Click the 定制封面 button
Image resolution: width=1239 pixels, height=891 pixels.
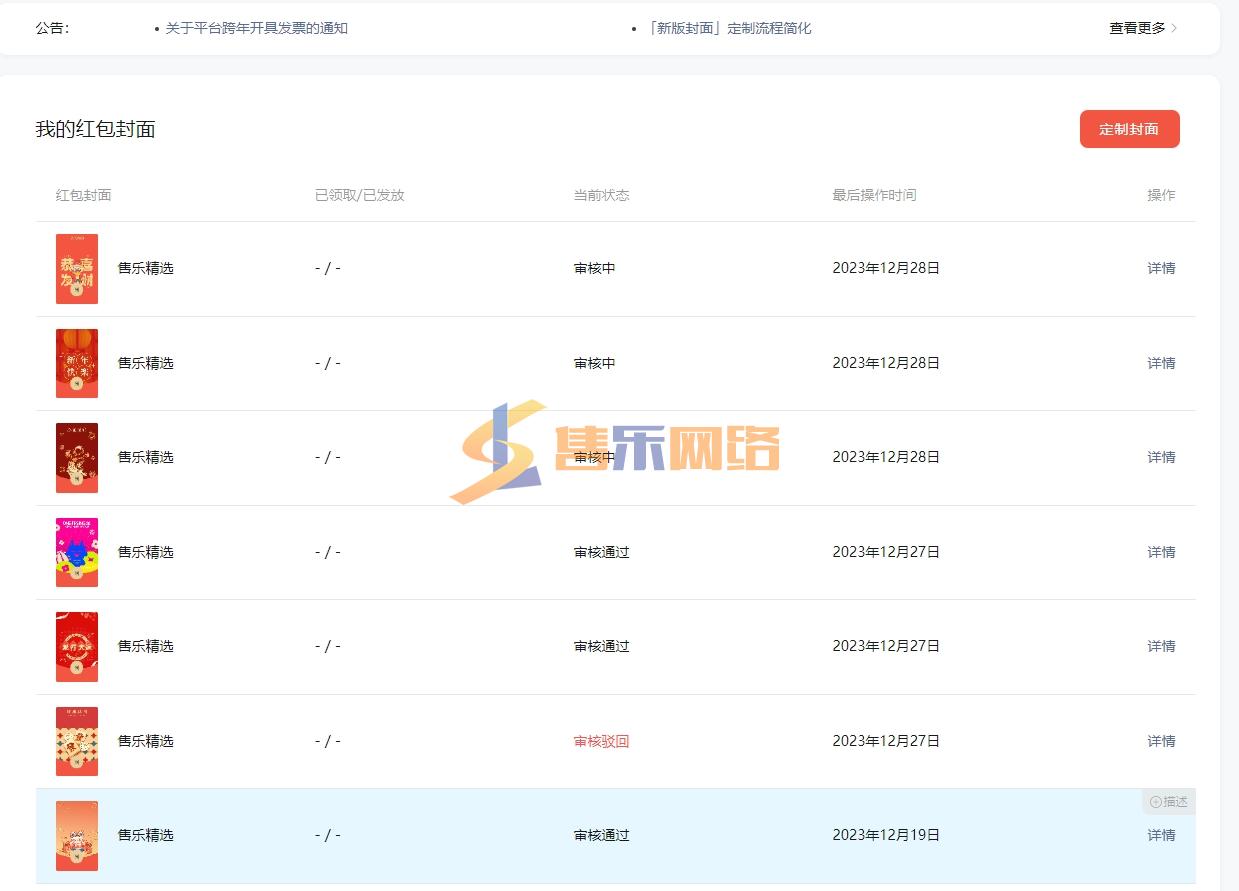tap(1129, 129)
